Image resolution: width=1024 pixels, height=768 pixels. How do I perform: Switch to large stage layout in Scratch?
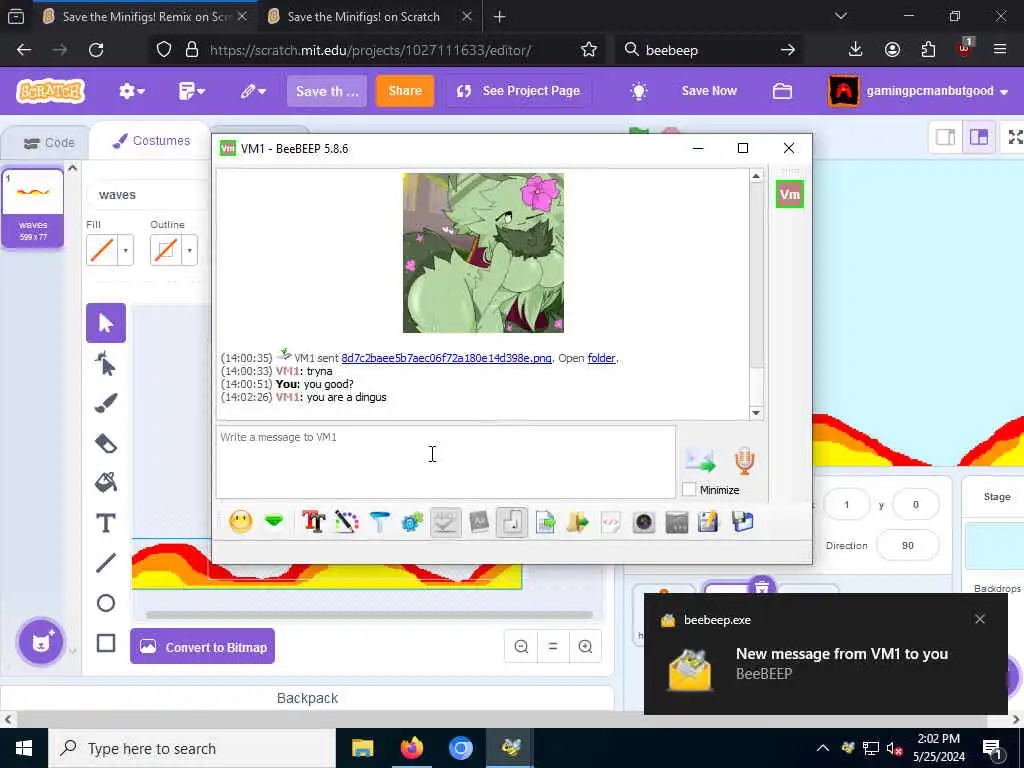pos(978,136)
